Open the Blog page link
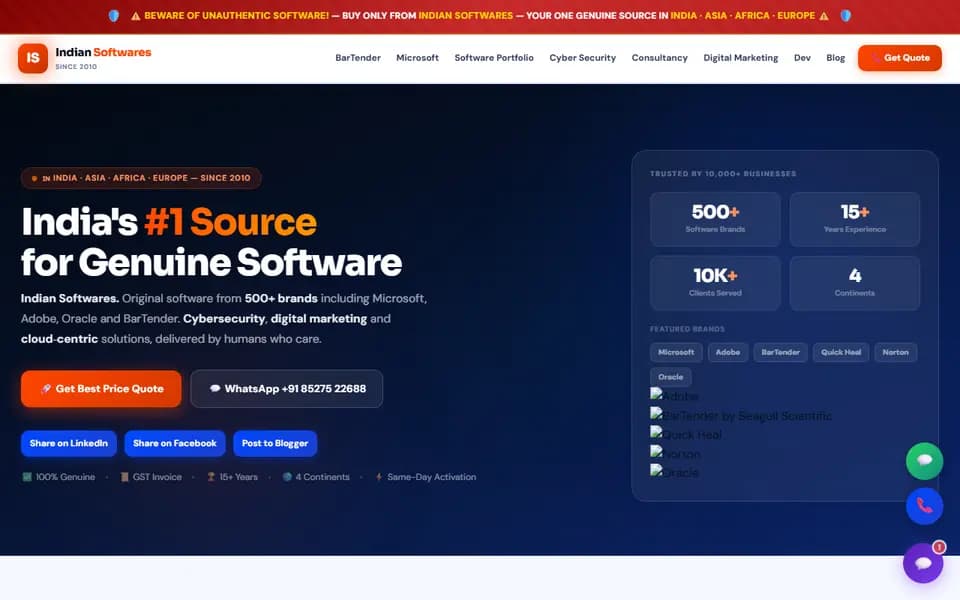Image resolution: width=960 pixels, height=600 pixels. coord(836,58)
